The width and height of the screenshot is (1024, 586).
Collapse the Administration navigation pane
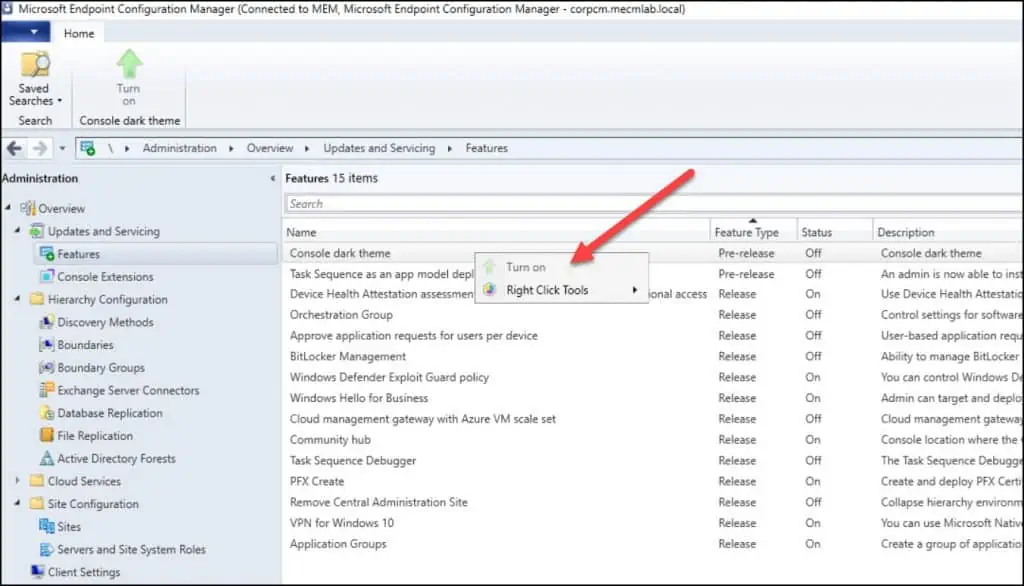coord(272,178)
